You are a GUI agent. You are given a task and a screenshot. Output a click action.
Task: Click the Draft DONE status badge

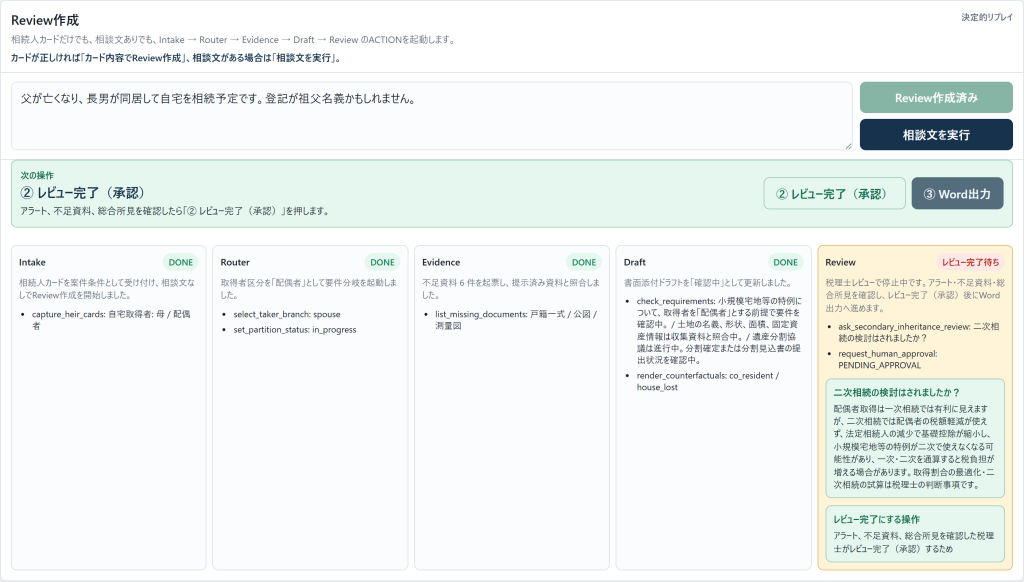[786, 263]
